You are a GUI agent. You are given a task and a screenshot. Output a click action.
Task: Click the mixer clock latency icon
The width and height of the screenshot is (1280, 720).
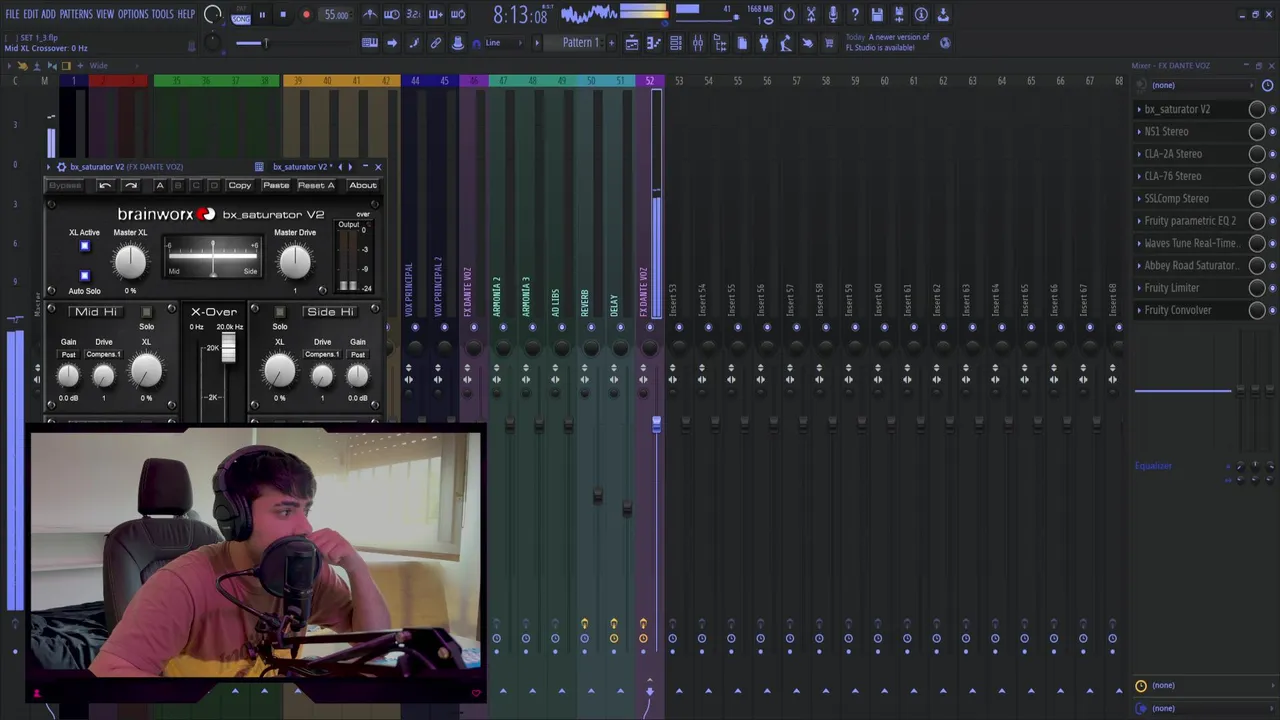(1267, 86)
